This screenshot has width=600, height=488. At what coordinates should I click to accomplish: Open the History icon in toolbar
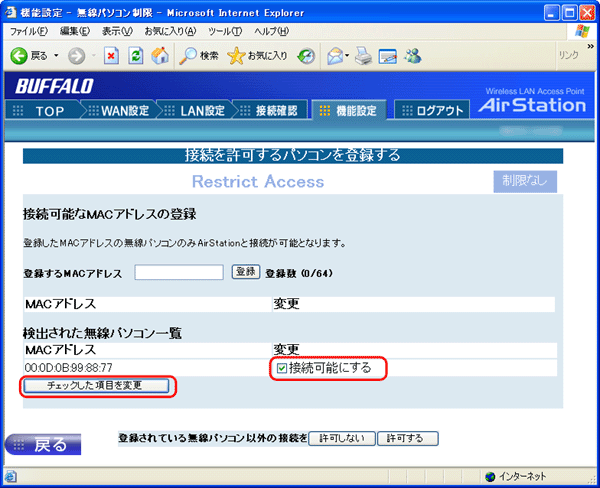pyautogui.click(x=306, y=55)
